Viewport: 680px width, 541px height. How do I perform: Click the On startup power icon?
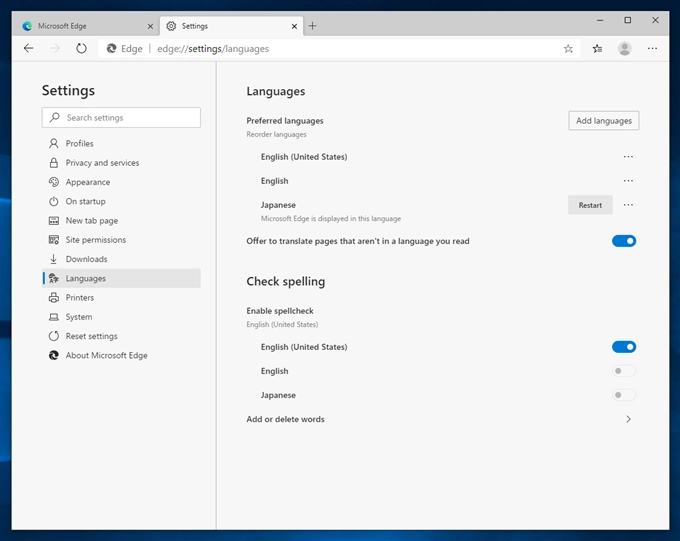(54, 201)
